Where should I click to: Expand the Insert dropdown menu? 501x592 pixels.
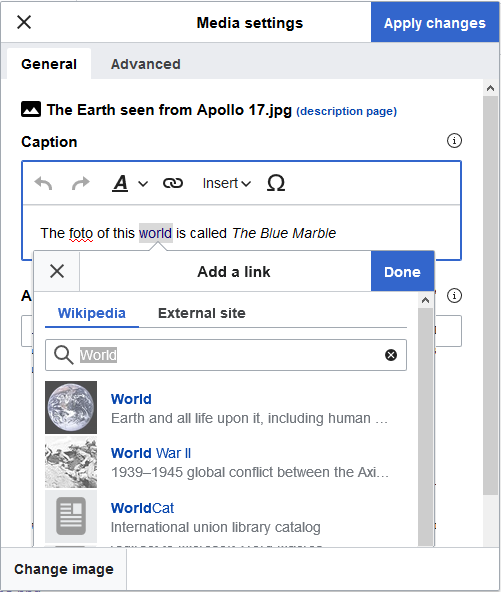pos(227,183)
